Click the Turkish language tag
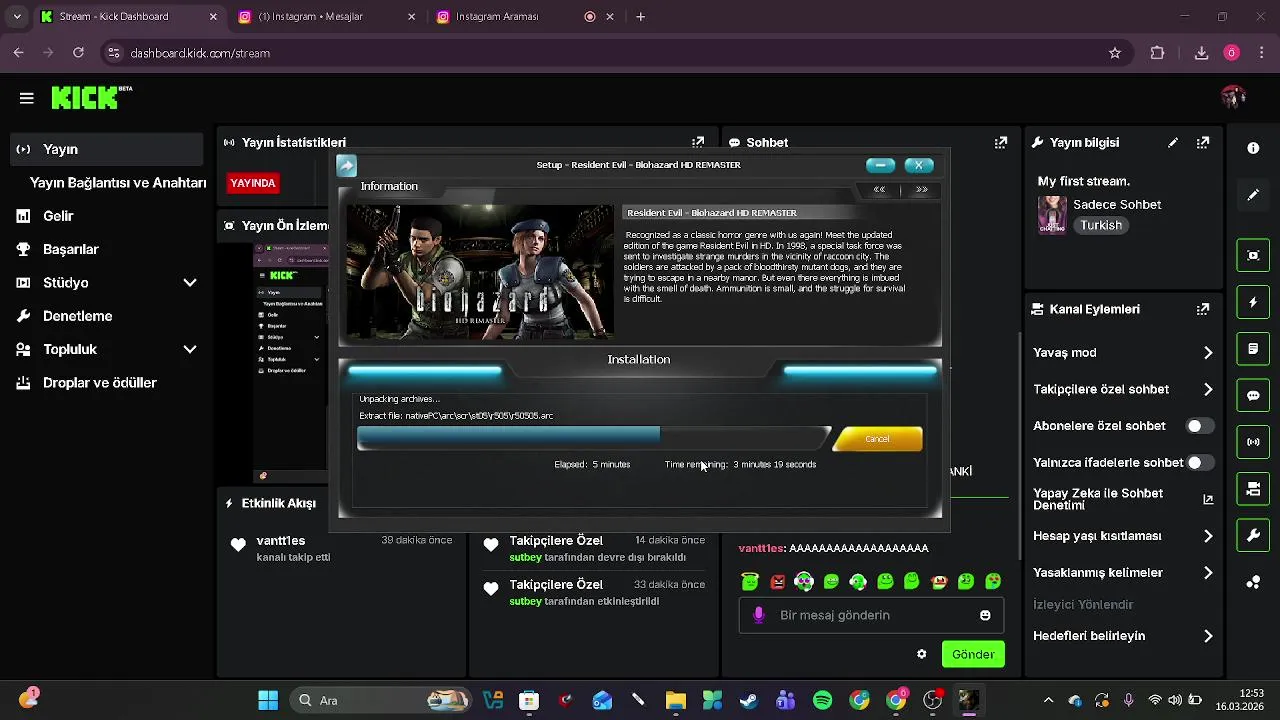The width and height of the screenshot is (1280, 720). pos(1101,226)
